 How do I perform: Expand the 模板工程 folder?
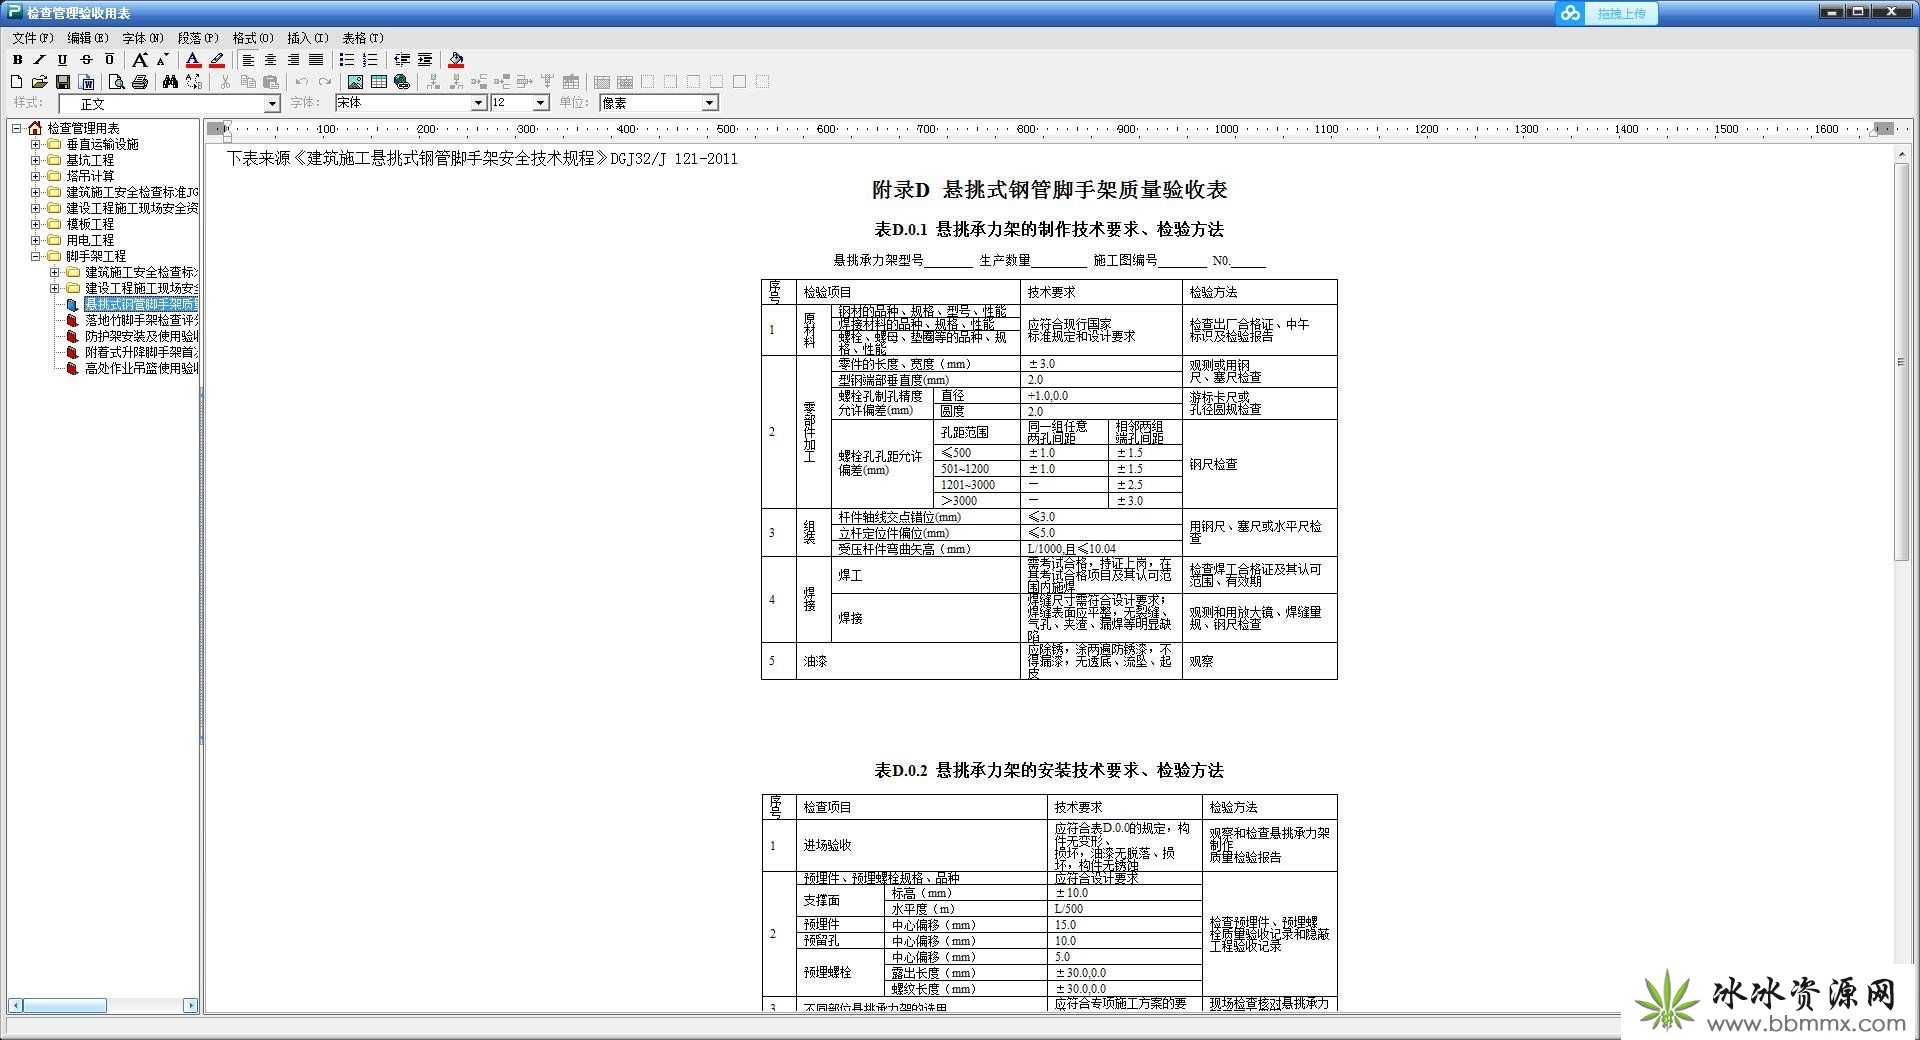coord(36,224)
